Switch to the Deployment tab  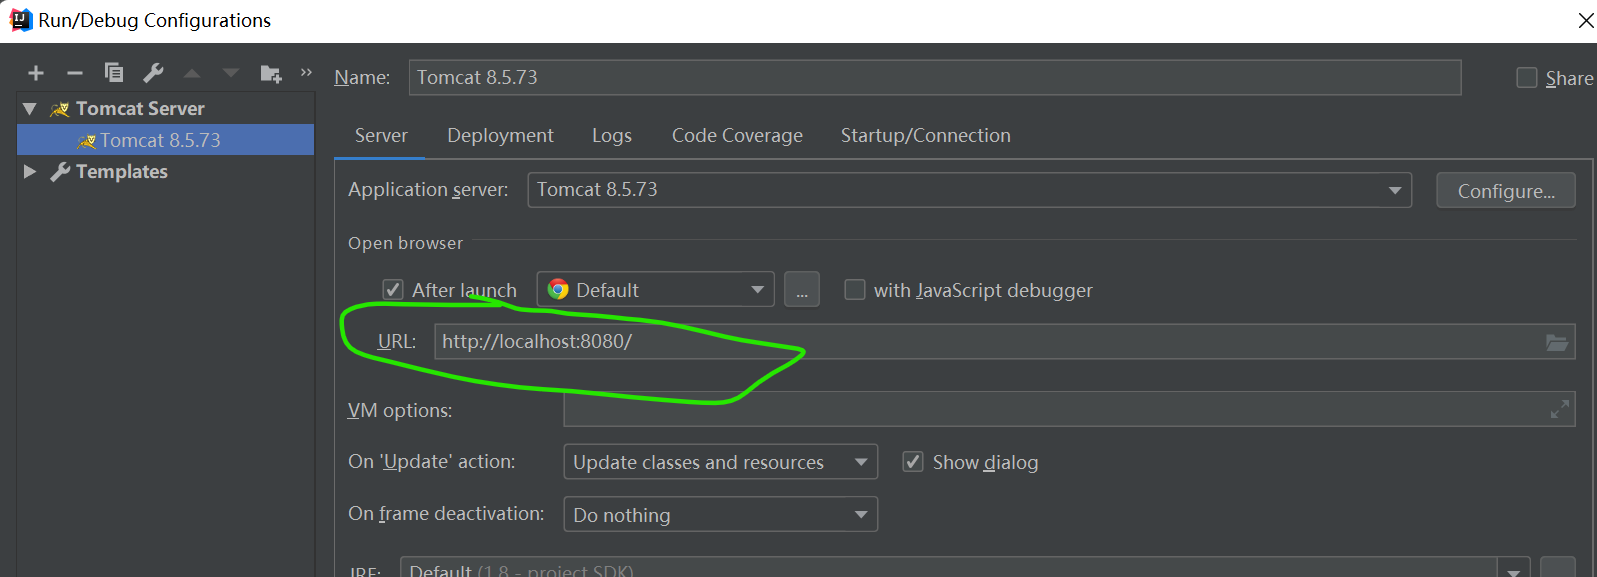click(500, 136)
